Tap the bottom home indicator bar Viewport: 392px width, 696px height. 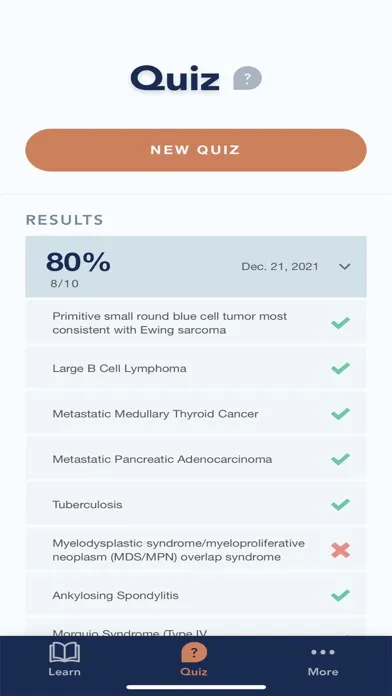click(x=196, y=687)
